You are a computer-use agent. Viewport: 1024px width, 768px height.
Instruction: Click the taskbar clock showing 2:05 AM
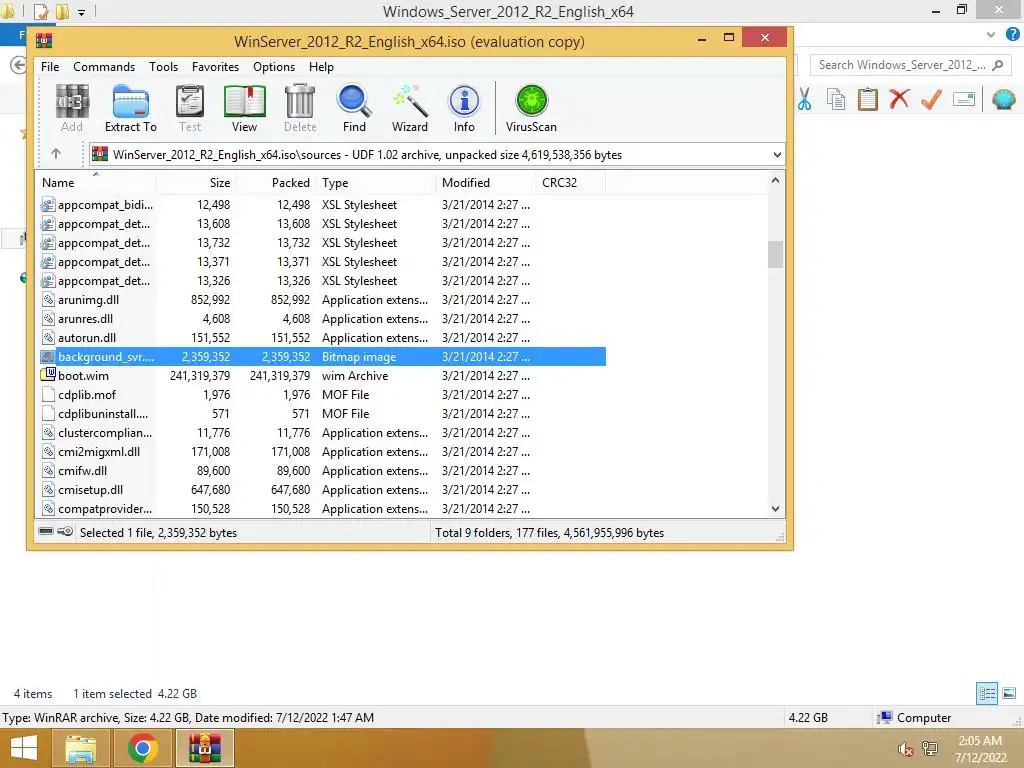pyautogui.click(x=980, y=749)
